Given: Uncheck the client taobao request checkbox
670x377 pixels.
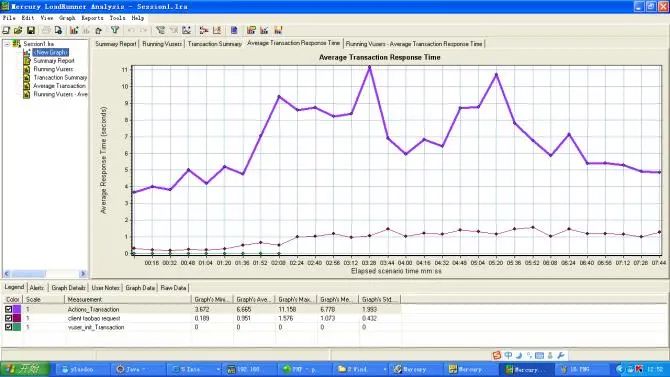Looking at the screenshot, I should point(8,318).
